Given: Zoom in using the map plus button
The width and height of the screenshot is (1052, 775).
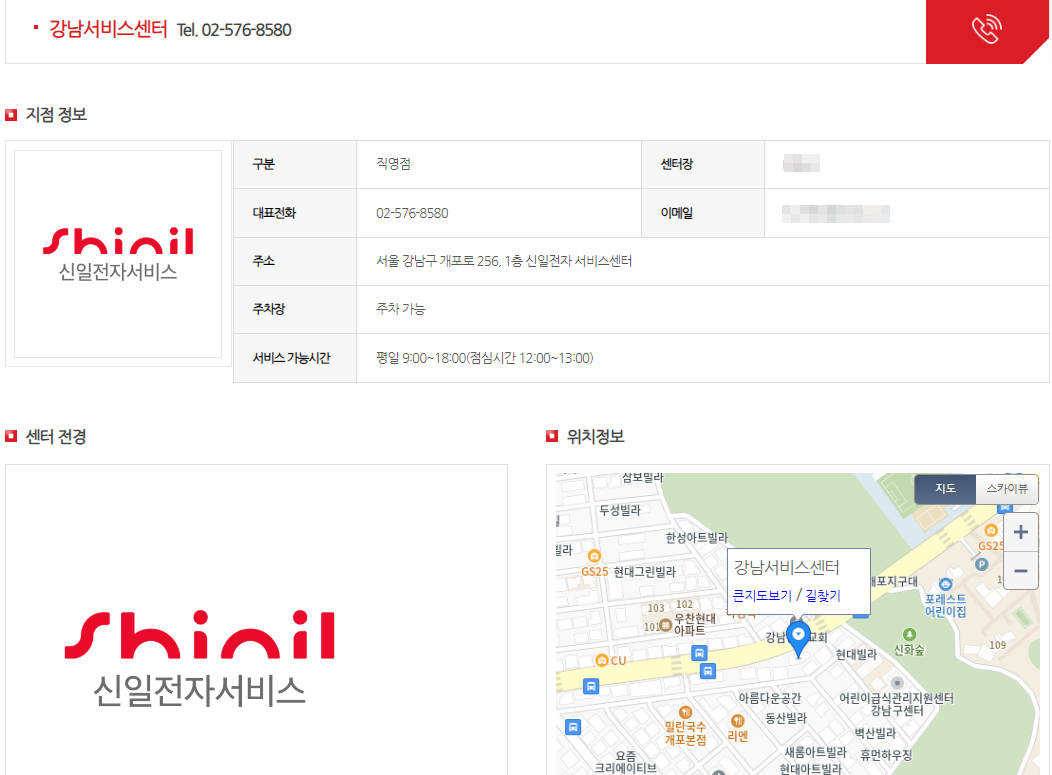Looking at the screenshot, I should pos(1019,531).
